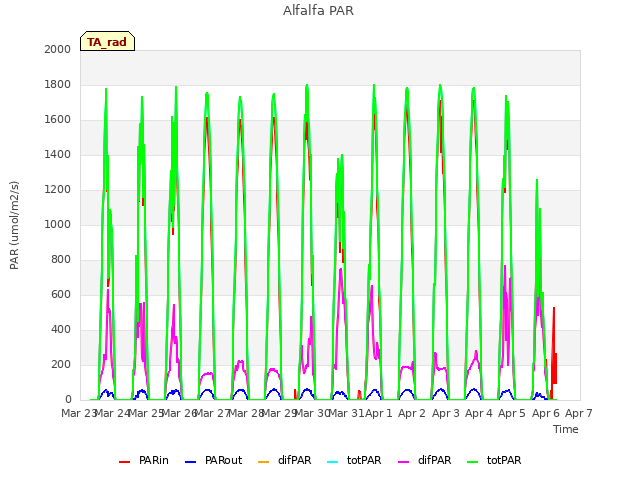This screenshot has height=480, width=640.
Task: Select the difPAR label beside the orange swatch
Action: [294, 460]
